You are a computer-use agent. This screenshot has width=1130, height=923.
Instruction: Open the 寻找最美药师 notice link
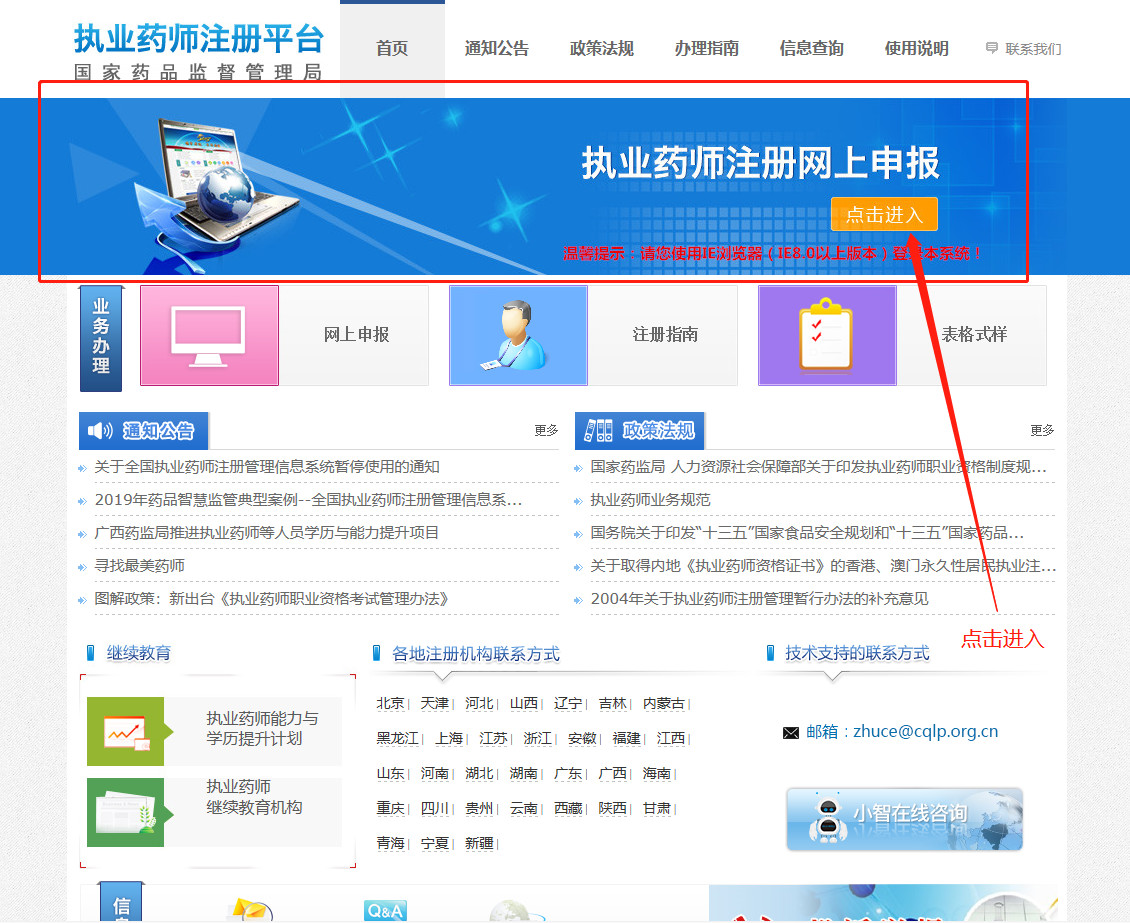(140, 566)
